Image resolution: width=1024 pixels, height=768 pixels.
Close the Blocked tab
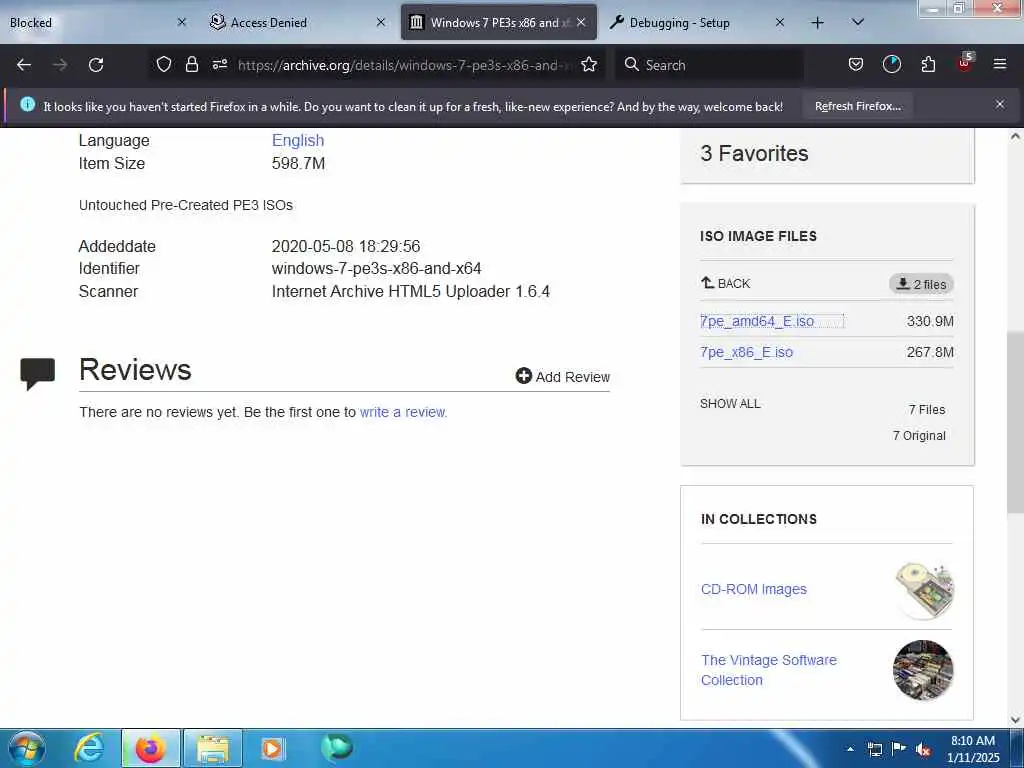(182, 22)
